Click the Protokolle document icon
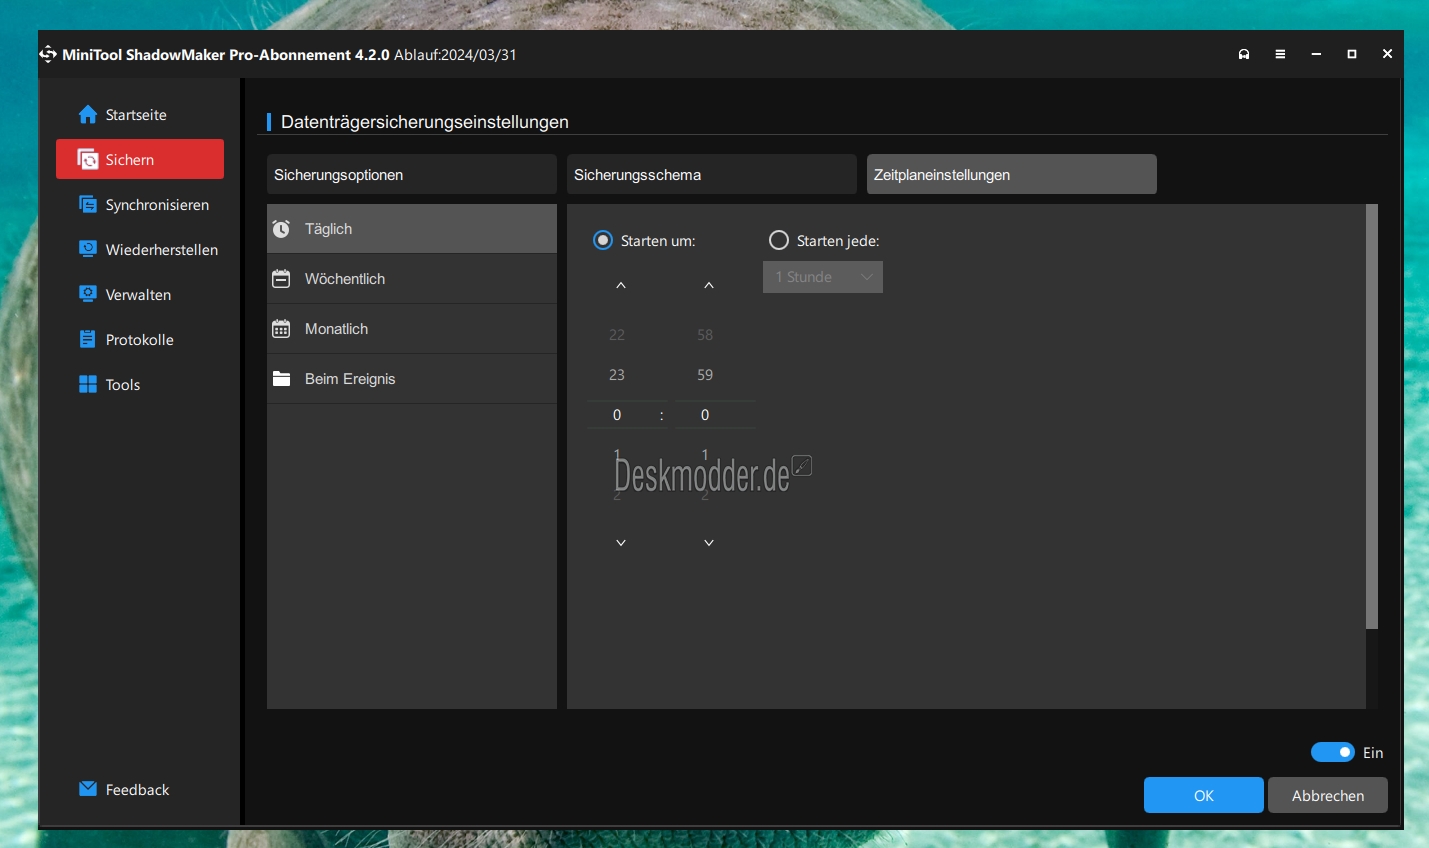The image size is (1429, 848). click(88, 339)
